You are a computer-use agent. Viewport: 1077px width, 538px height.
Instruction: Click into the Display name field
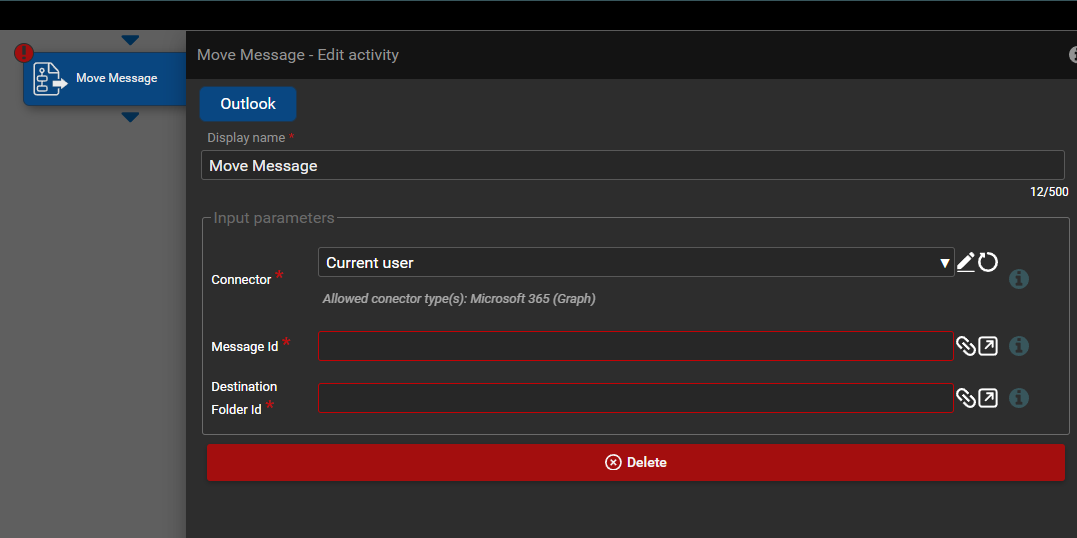(632, 166)
